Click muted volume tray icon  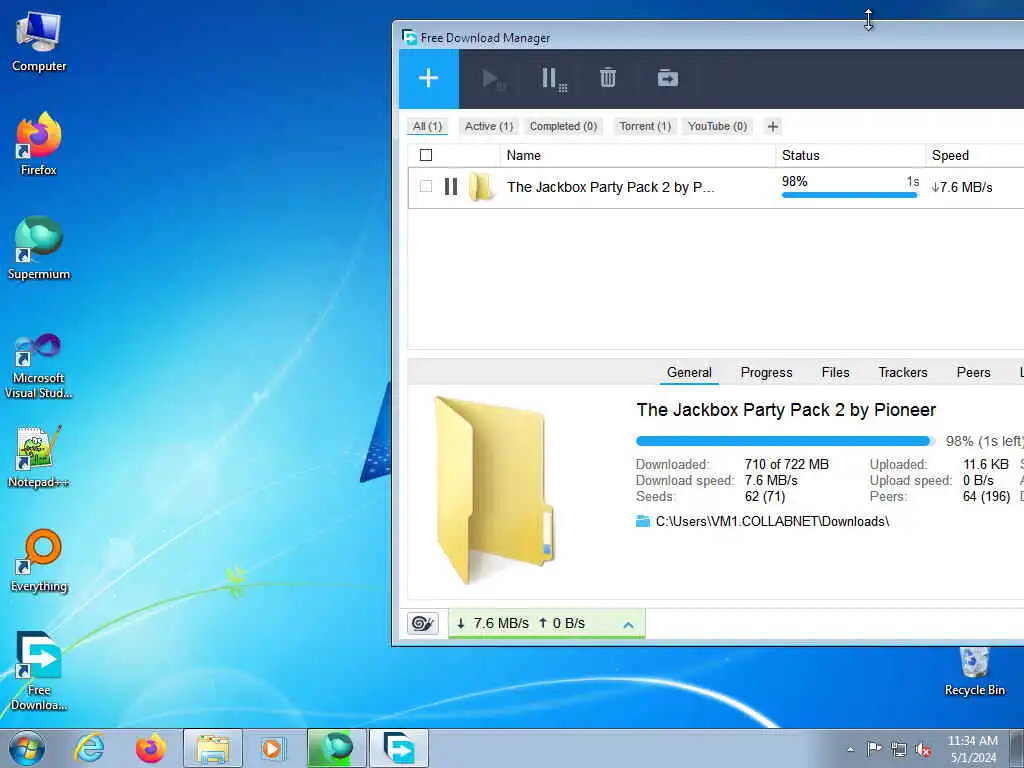923,749
